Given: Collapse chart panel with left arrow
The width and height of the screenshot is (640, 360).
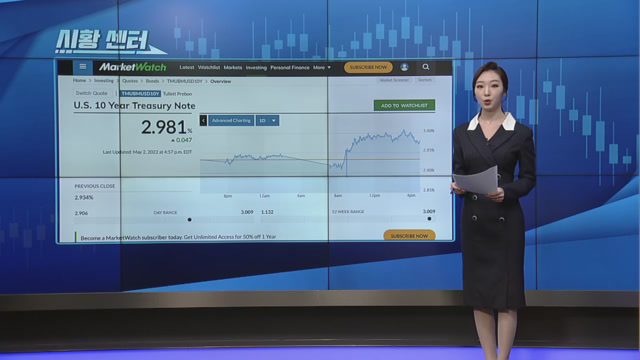Looking at the screenshot, I should (x=203, y=120).
